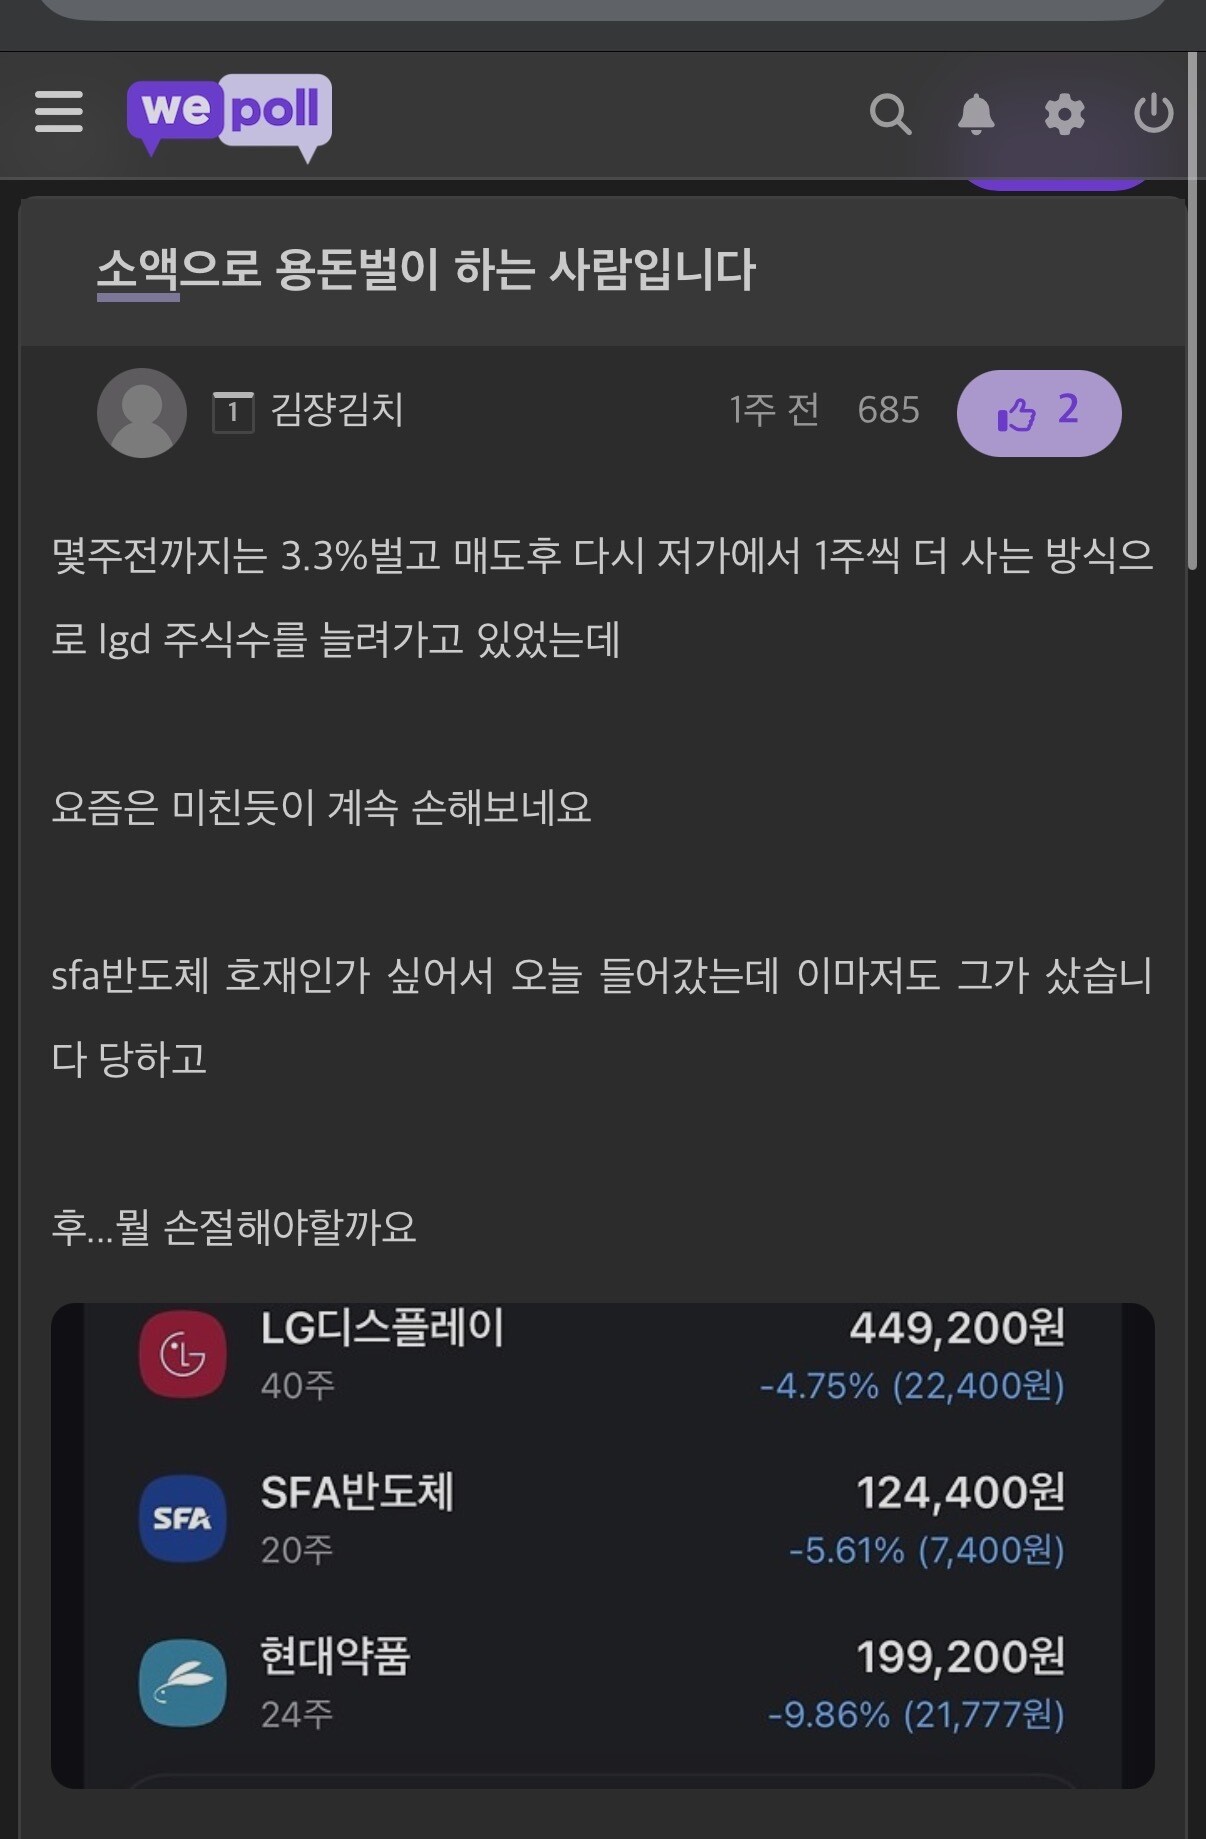1206x1839 pixels.
Task: Click the author's gray avatar
Action: (x=142, y=412)
